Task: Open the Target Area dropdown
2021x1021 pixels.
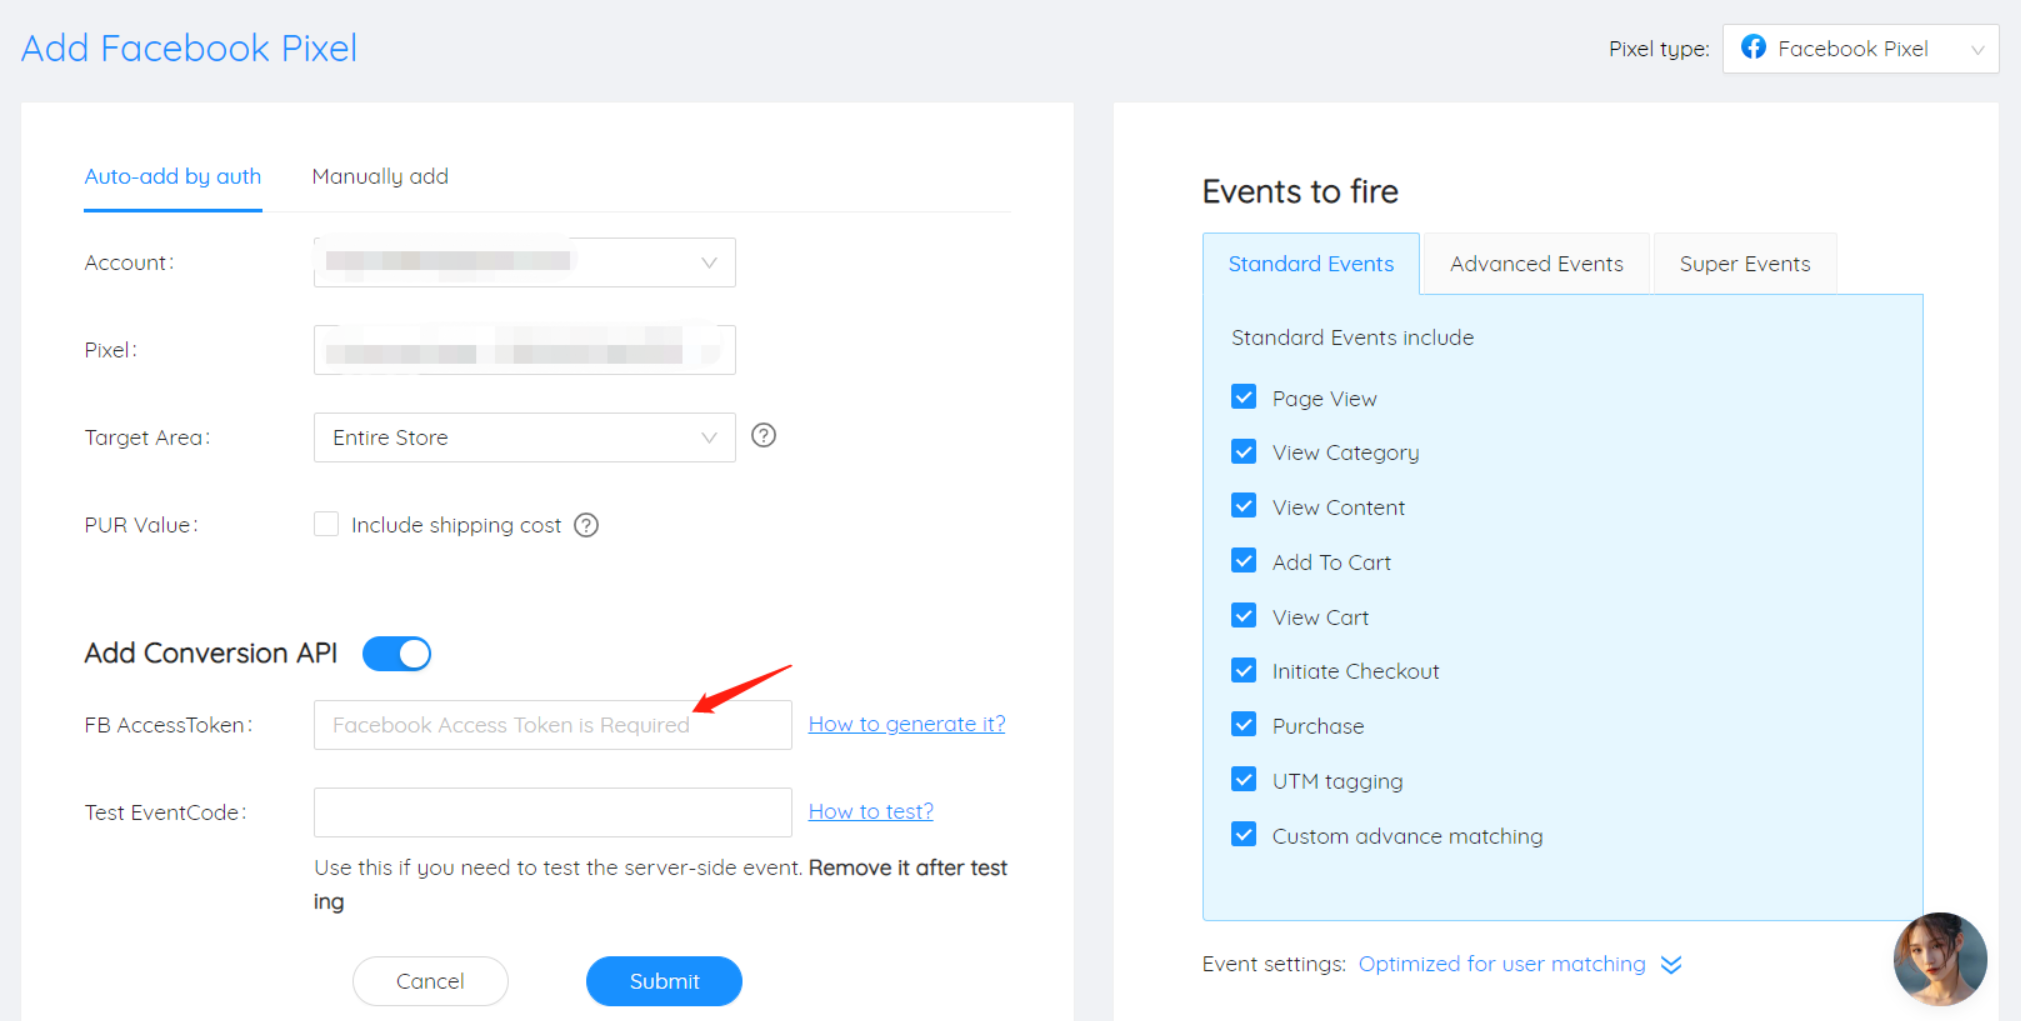Action: [x=524, y=437]
